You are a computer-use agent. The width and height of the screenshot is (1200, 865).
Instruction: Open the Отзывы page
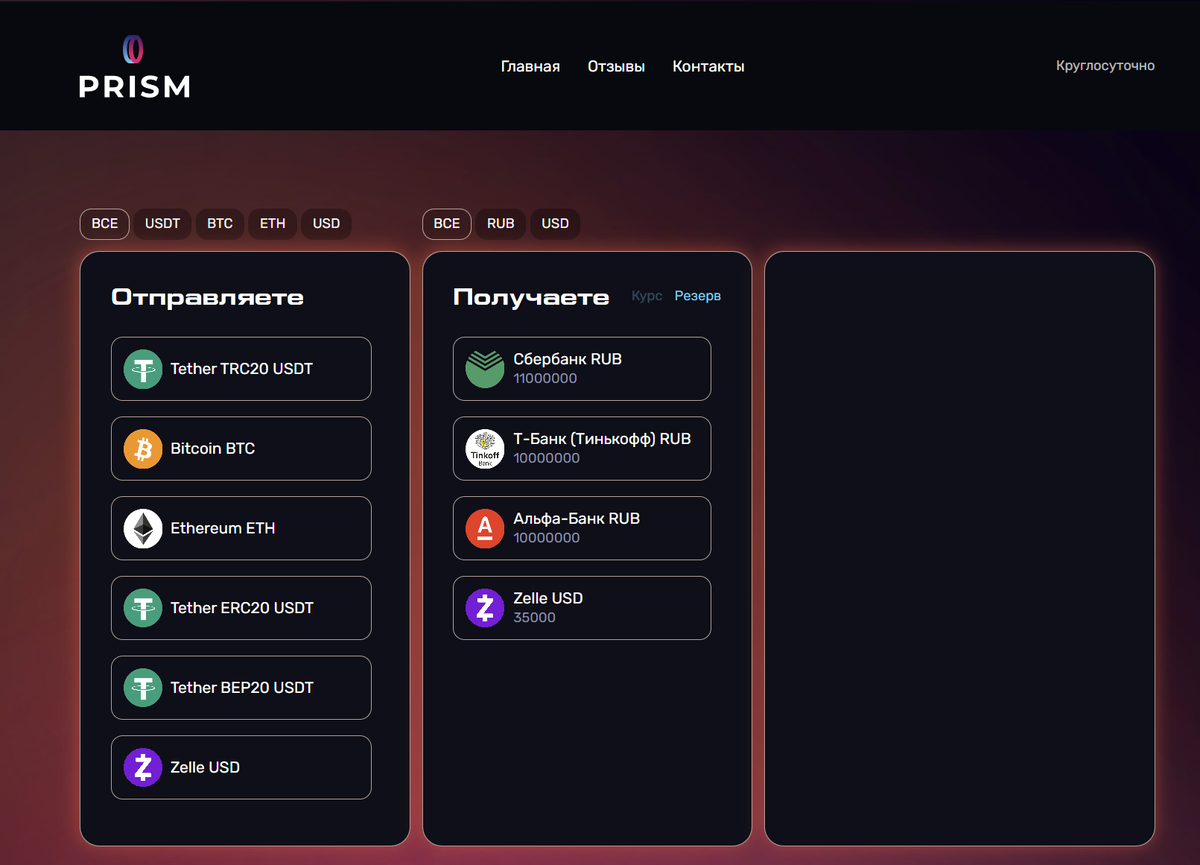(x=616, y=67)
